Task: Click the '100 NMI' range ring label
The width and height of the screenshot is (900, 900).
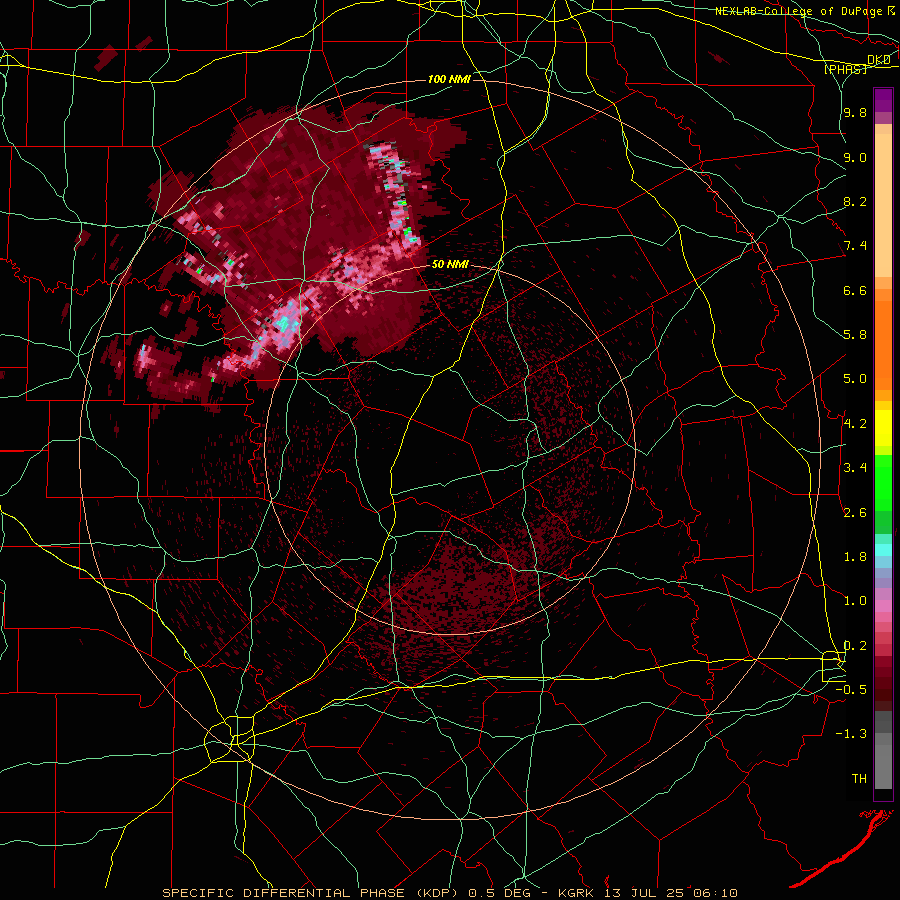Action: click(x=449, y=79)
